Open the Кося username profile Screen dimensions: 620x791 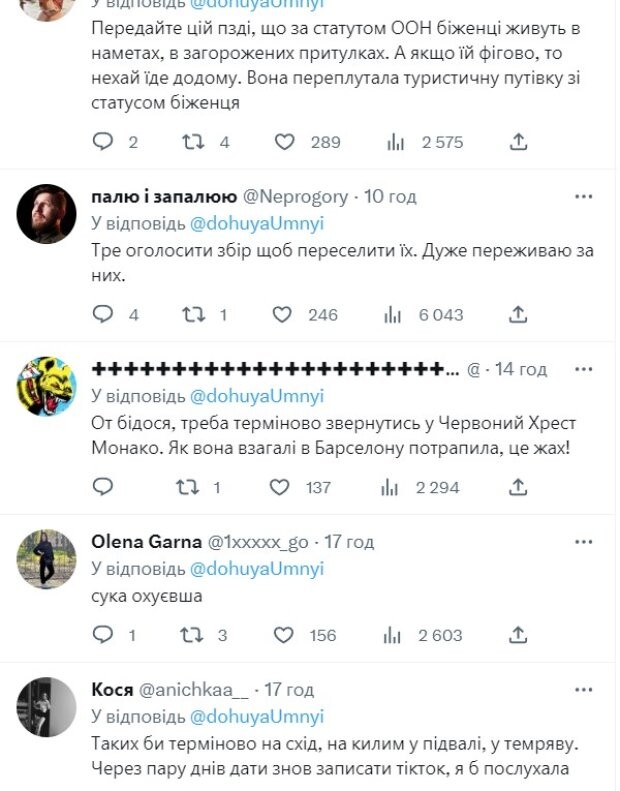(111, 690)
